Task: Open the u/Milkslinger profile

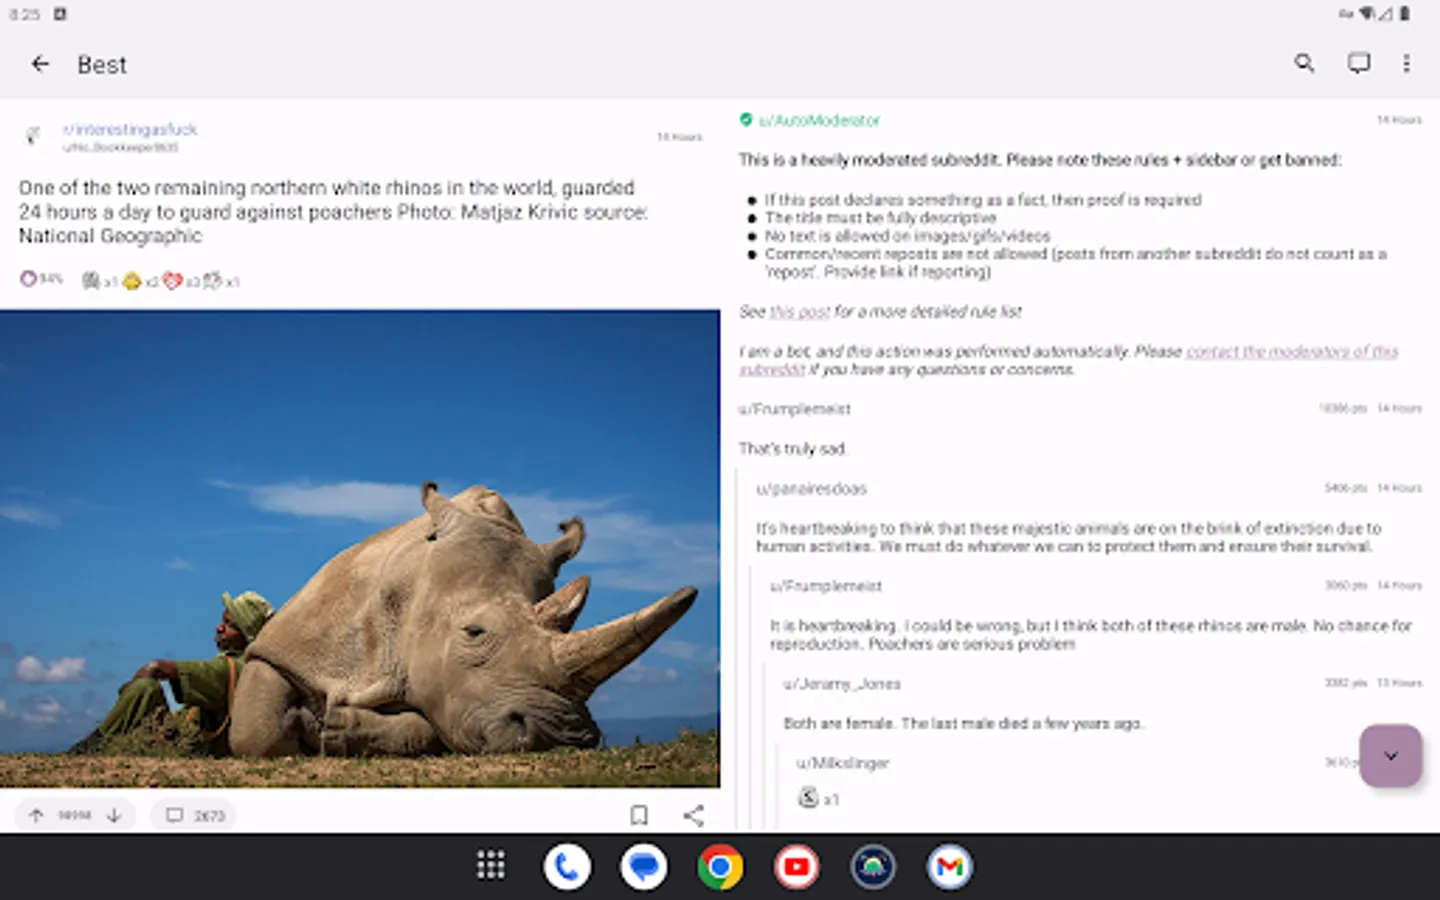Action: pyautogui.click(x=842, y=763)
